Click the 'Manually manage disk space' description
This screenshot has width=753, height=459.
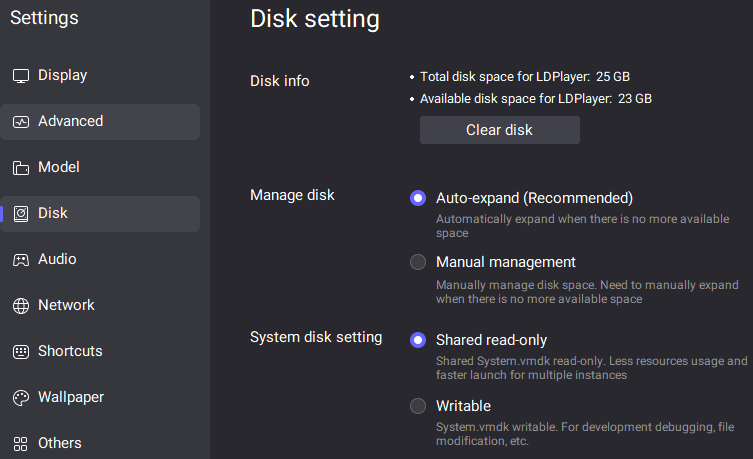click(x=587, y=292)
